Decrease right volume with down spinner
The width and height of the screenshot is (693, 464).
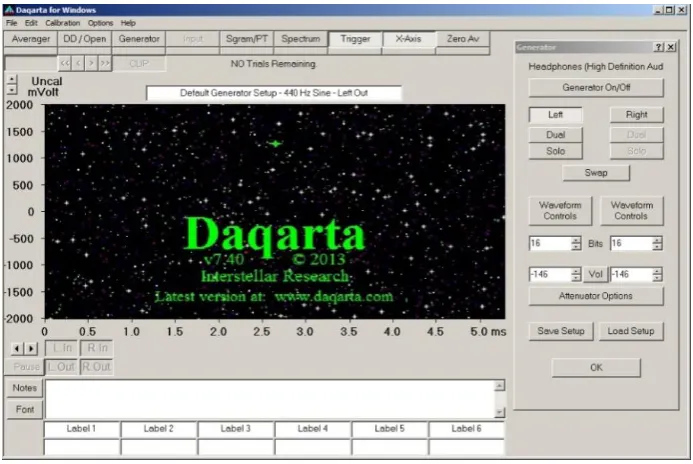click(657, 278)
